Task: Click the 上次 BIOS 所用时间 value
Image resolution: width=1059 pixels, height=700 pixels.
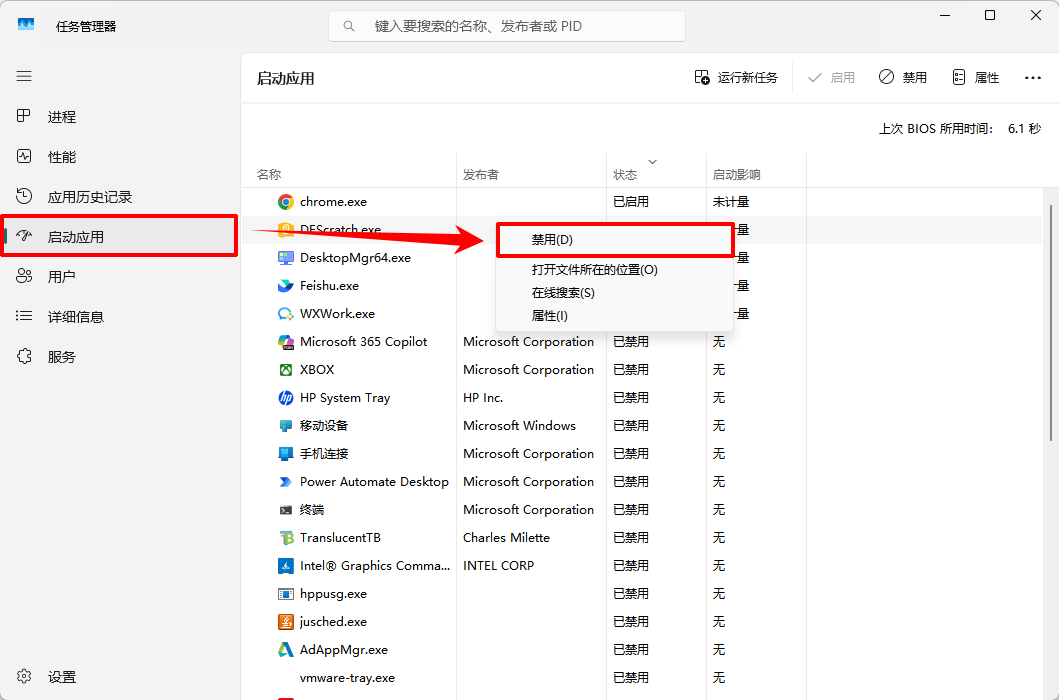Action: (x=1025, y=128)
